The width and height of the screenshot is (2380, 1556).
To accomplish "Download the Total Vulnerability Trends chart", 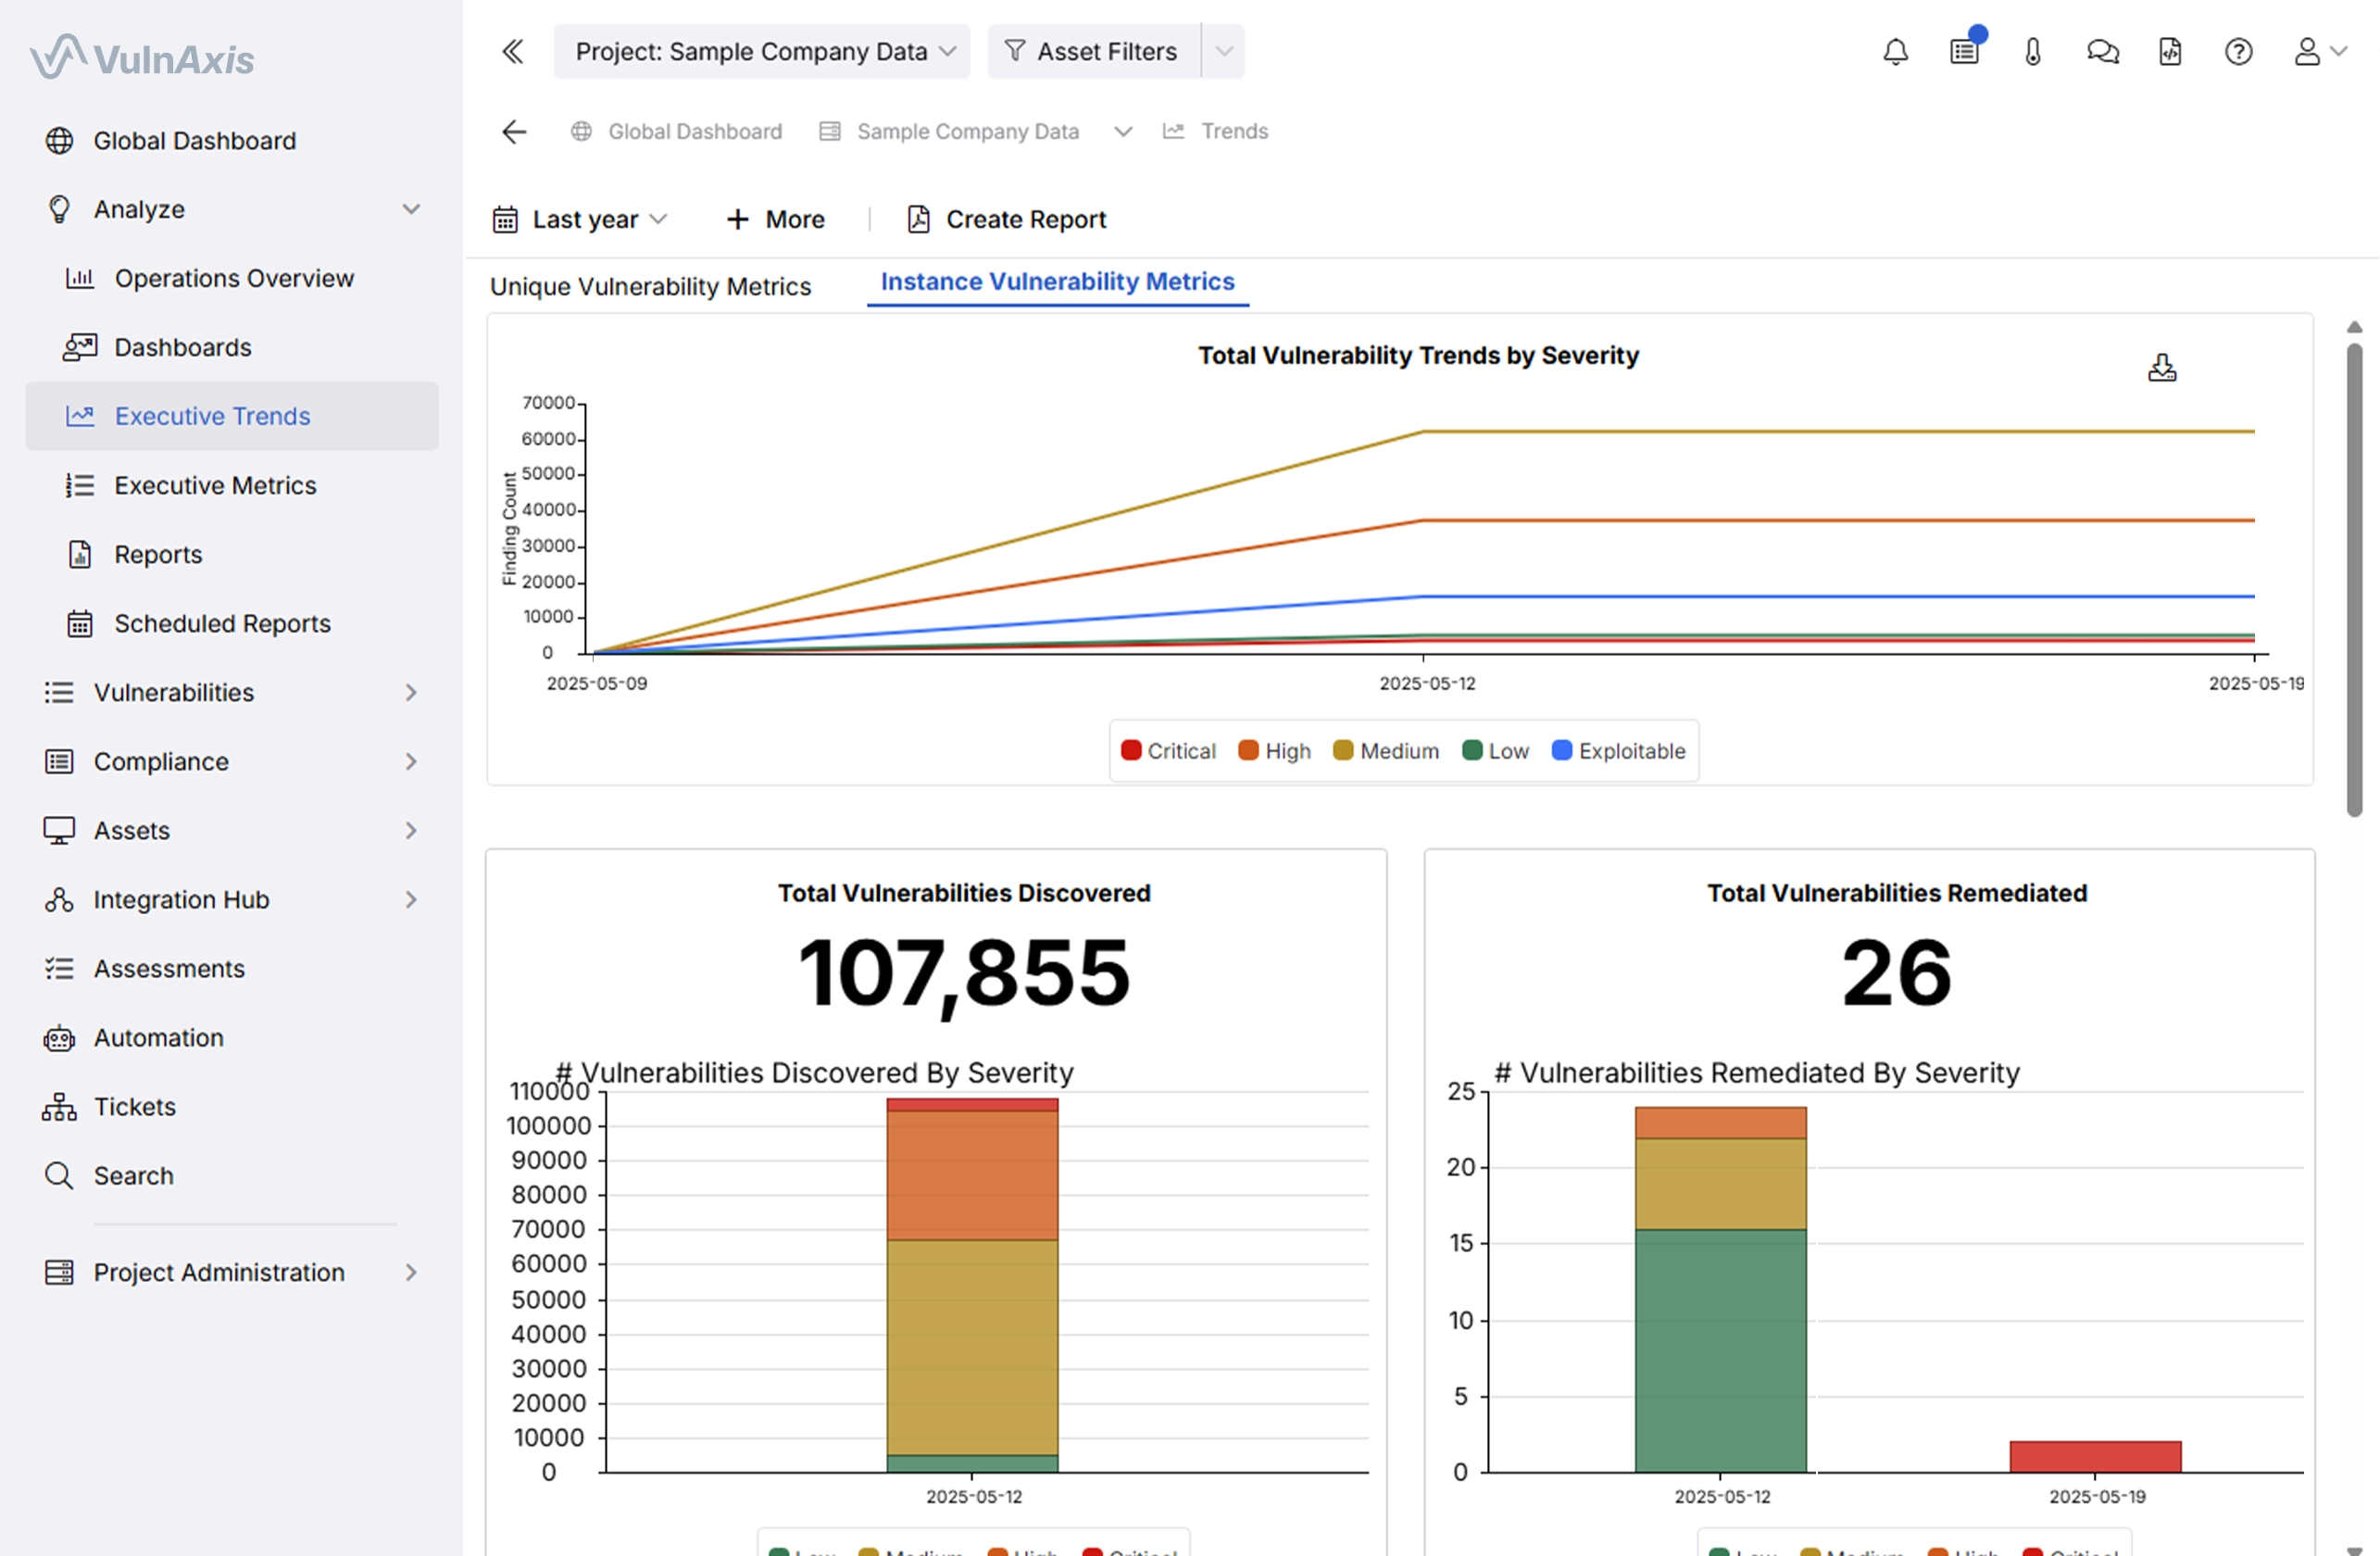I will (2161, 368).
